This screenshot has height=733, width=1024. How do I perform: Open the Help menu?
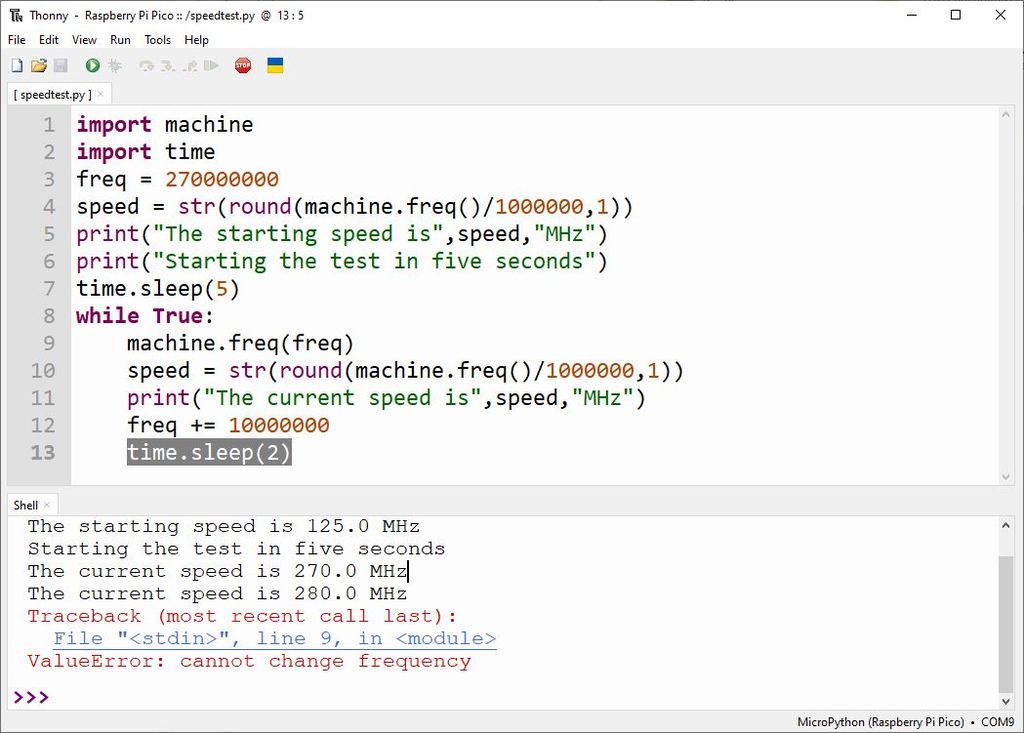point(196,40)
